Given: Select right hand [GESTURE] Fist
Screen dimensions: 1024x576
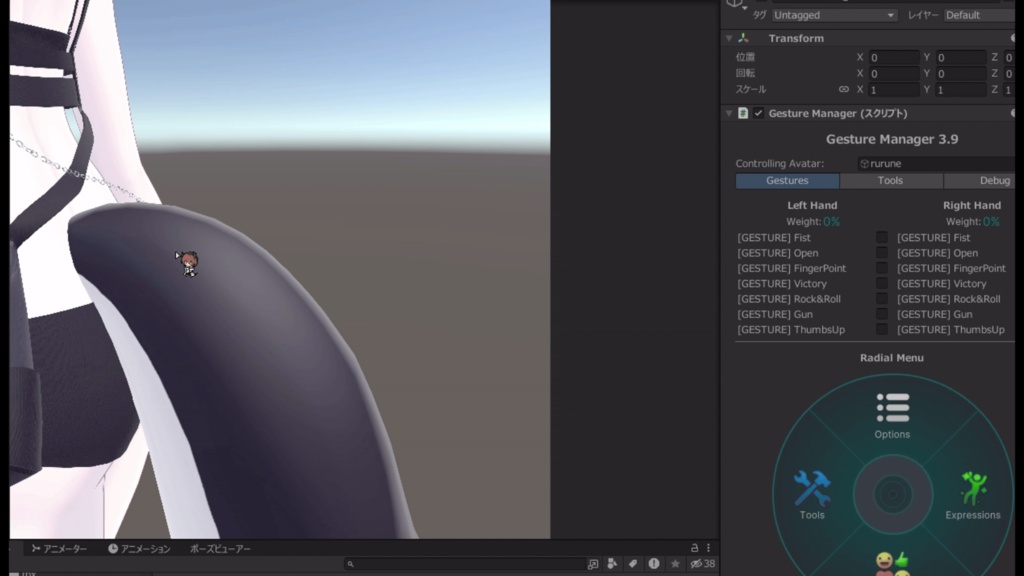Looking at the screenshot, I should pyautogui.click(x=934, y=238).
